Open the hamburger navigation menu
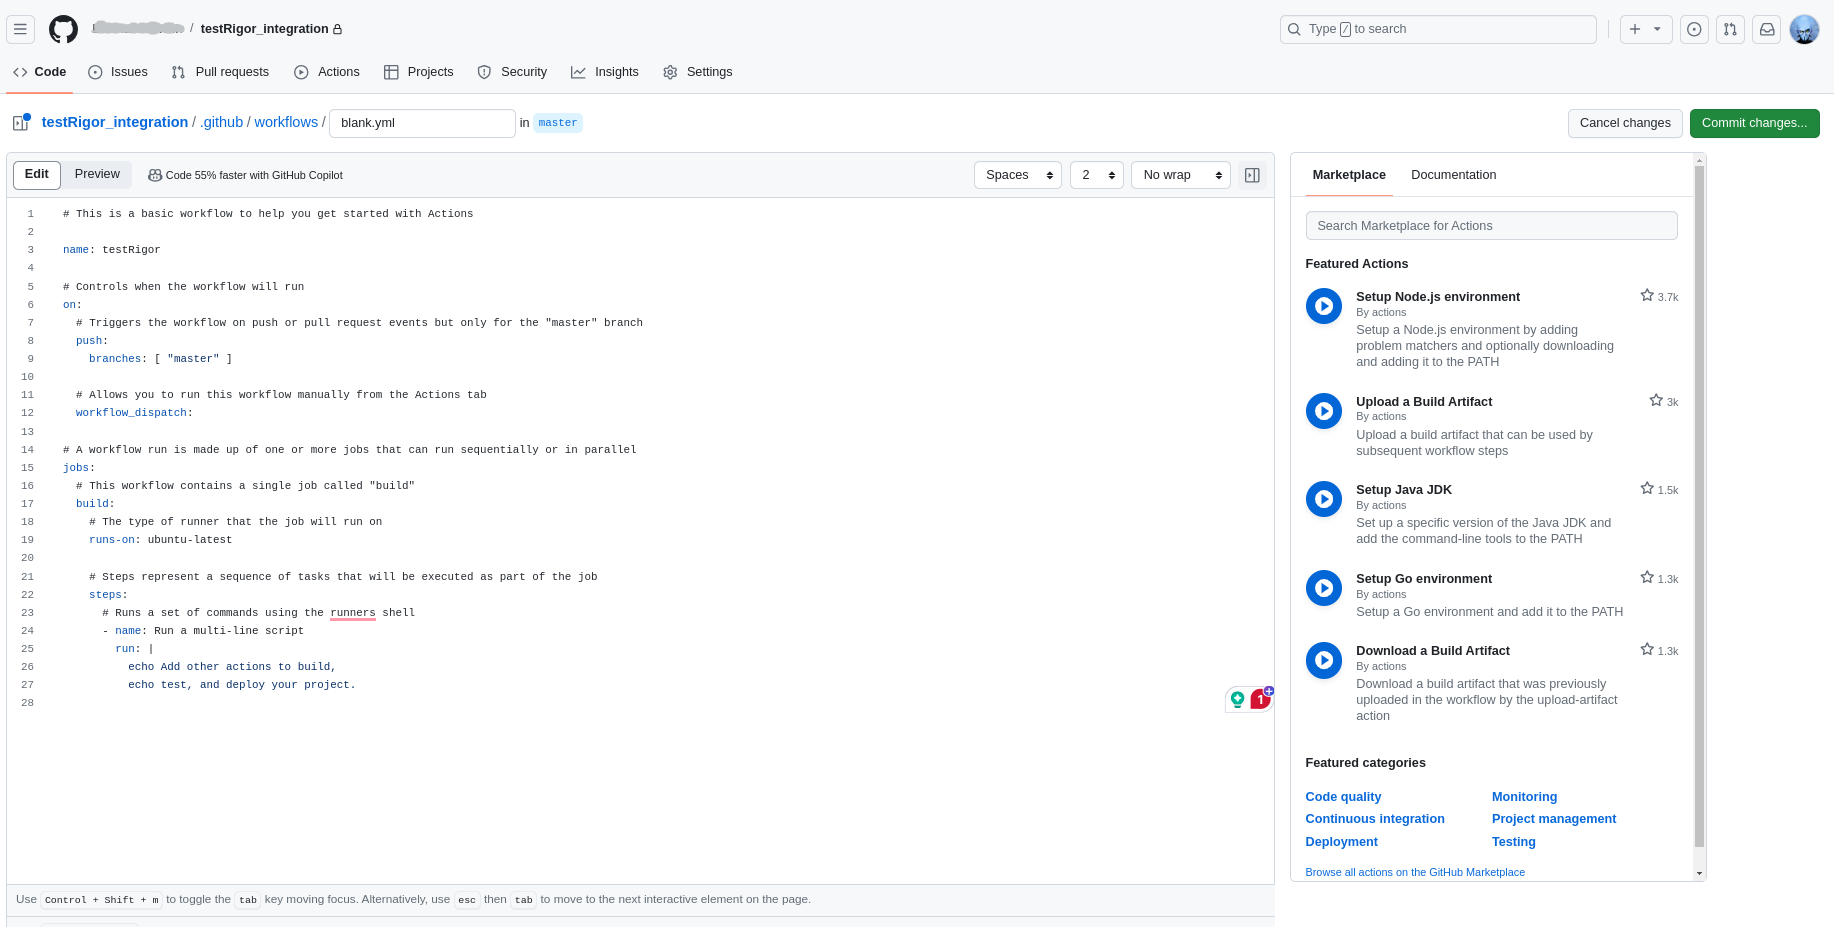The width and height of the screenshot is (1834, 927). (x=20, y=29)
